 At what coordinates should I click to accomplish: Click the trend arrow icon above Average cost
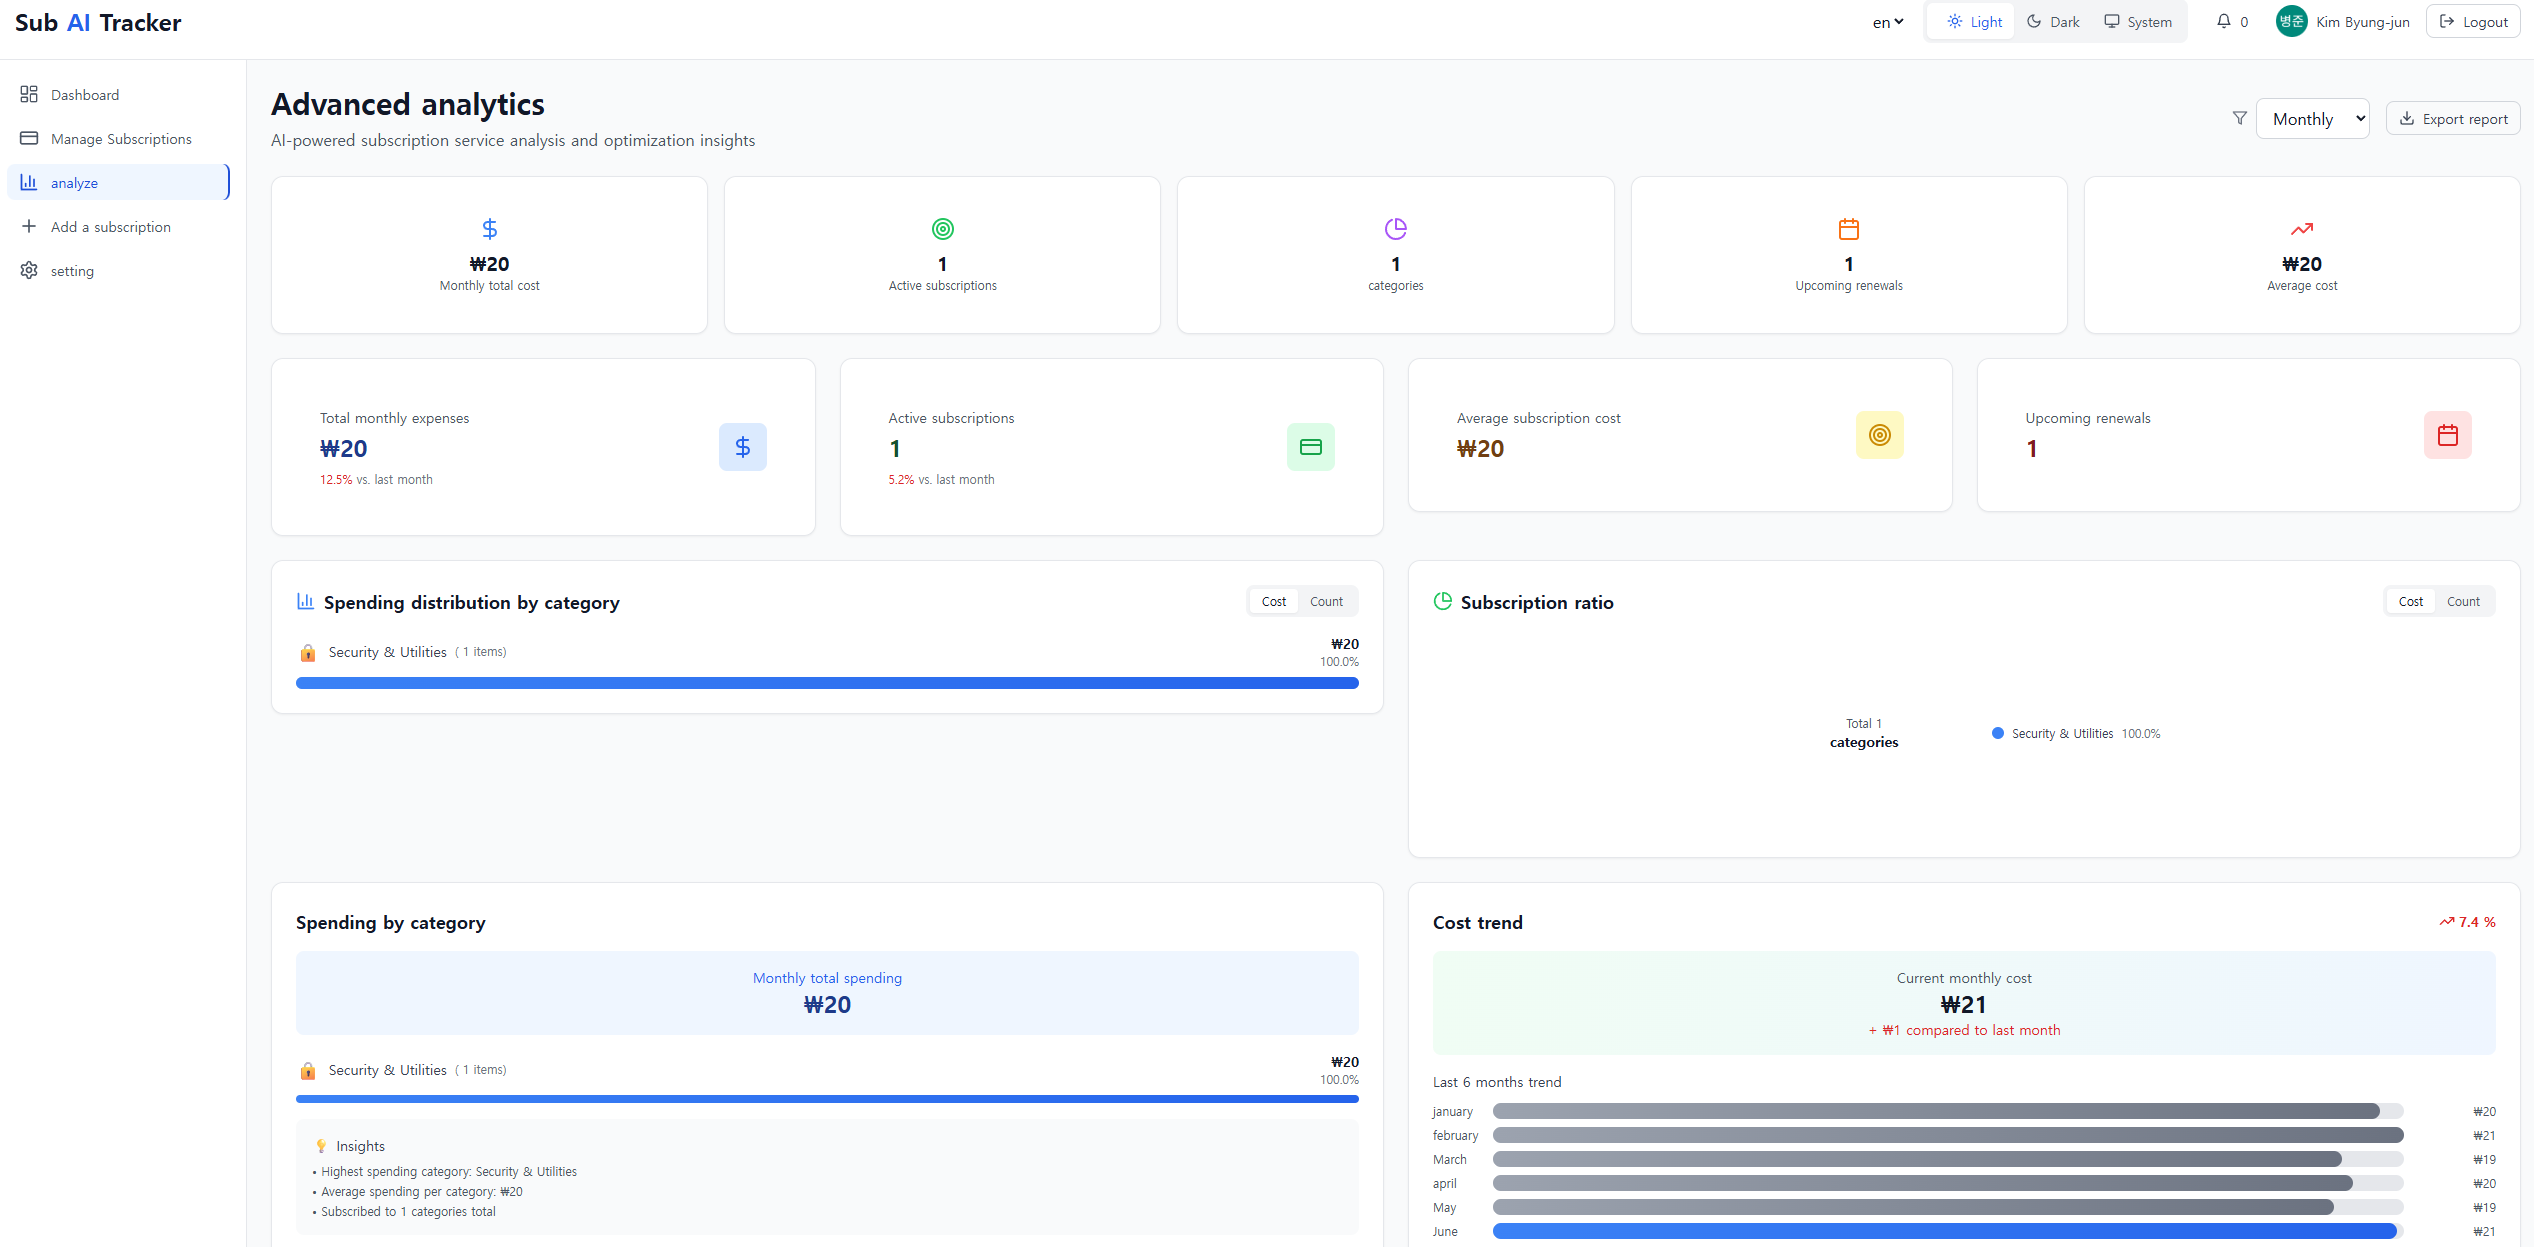coord(2301,229)
